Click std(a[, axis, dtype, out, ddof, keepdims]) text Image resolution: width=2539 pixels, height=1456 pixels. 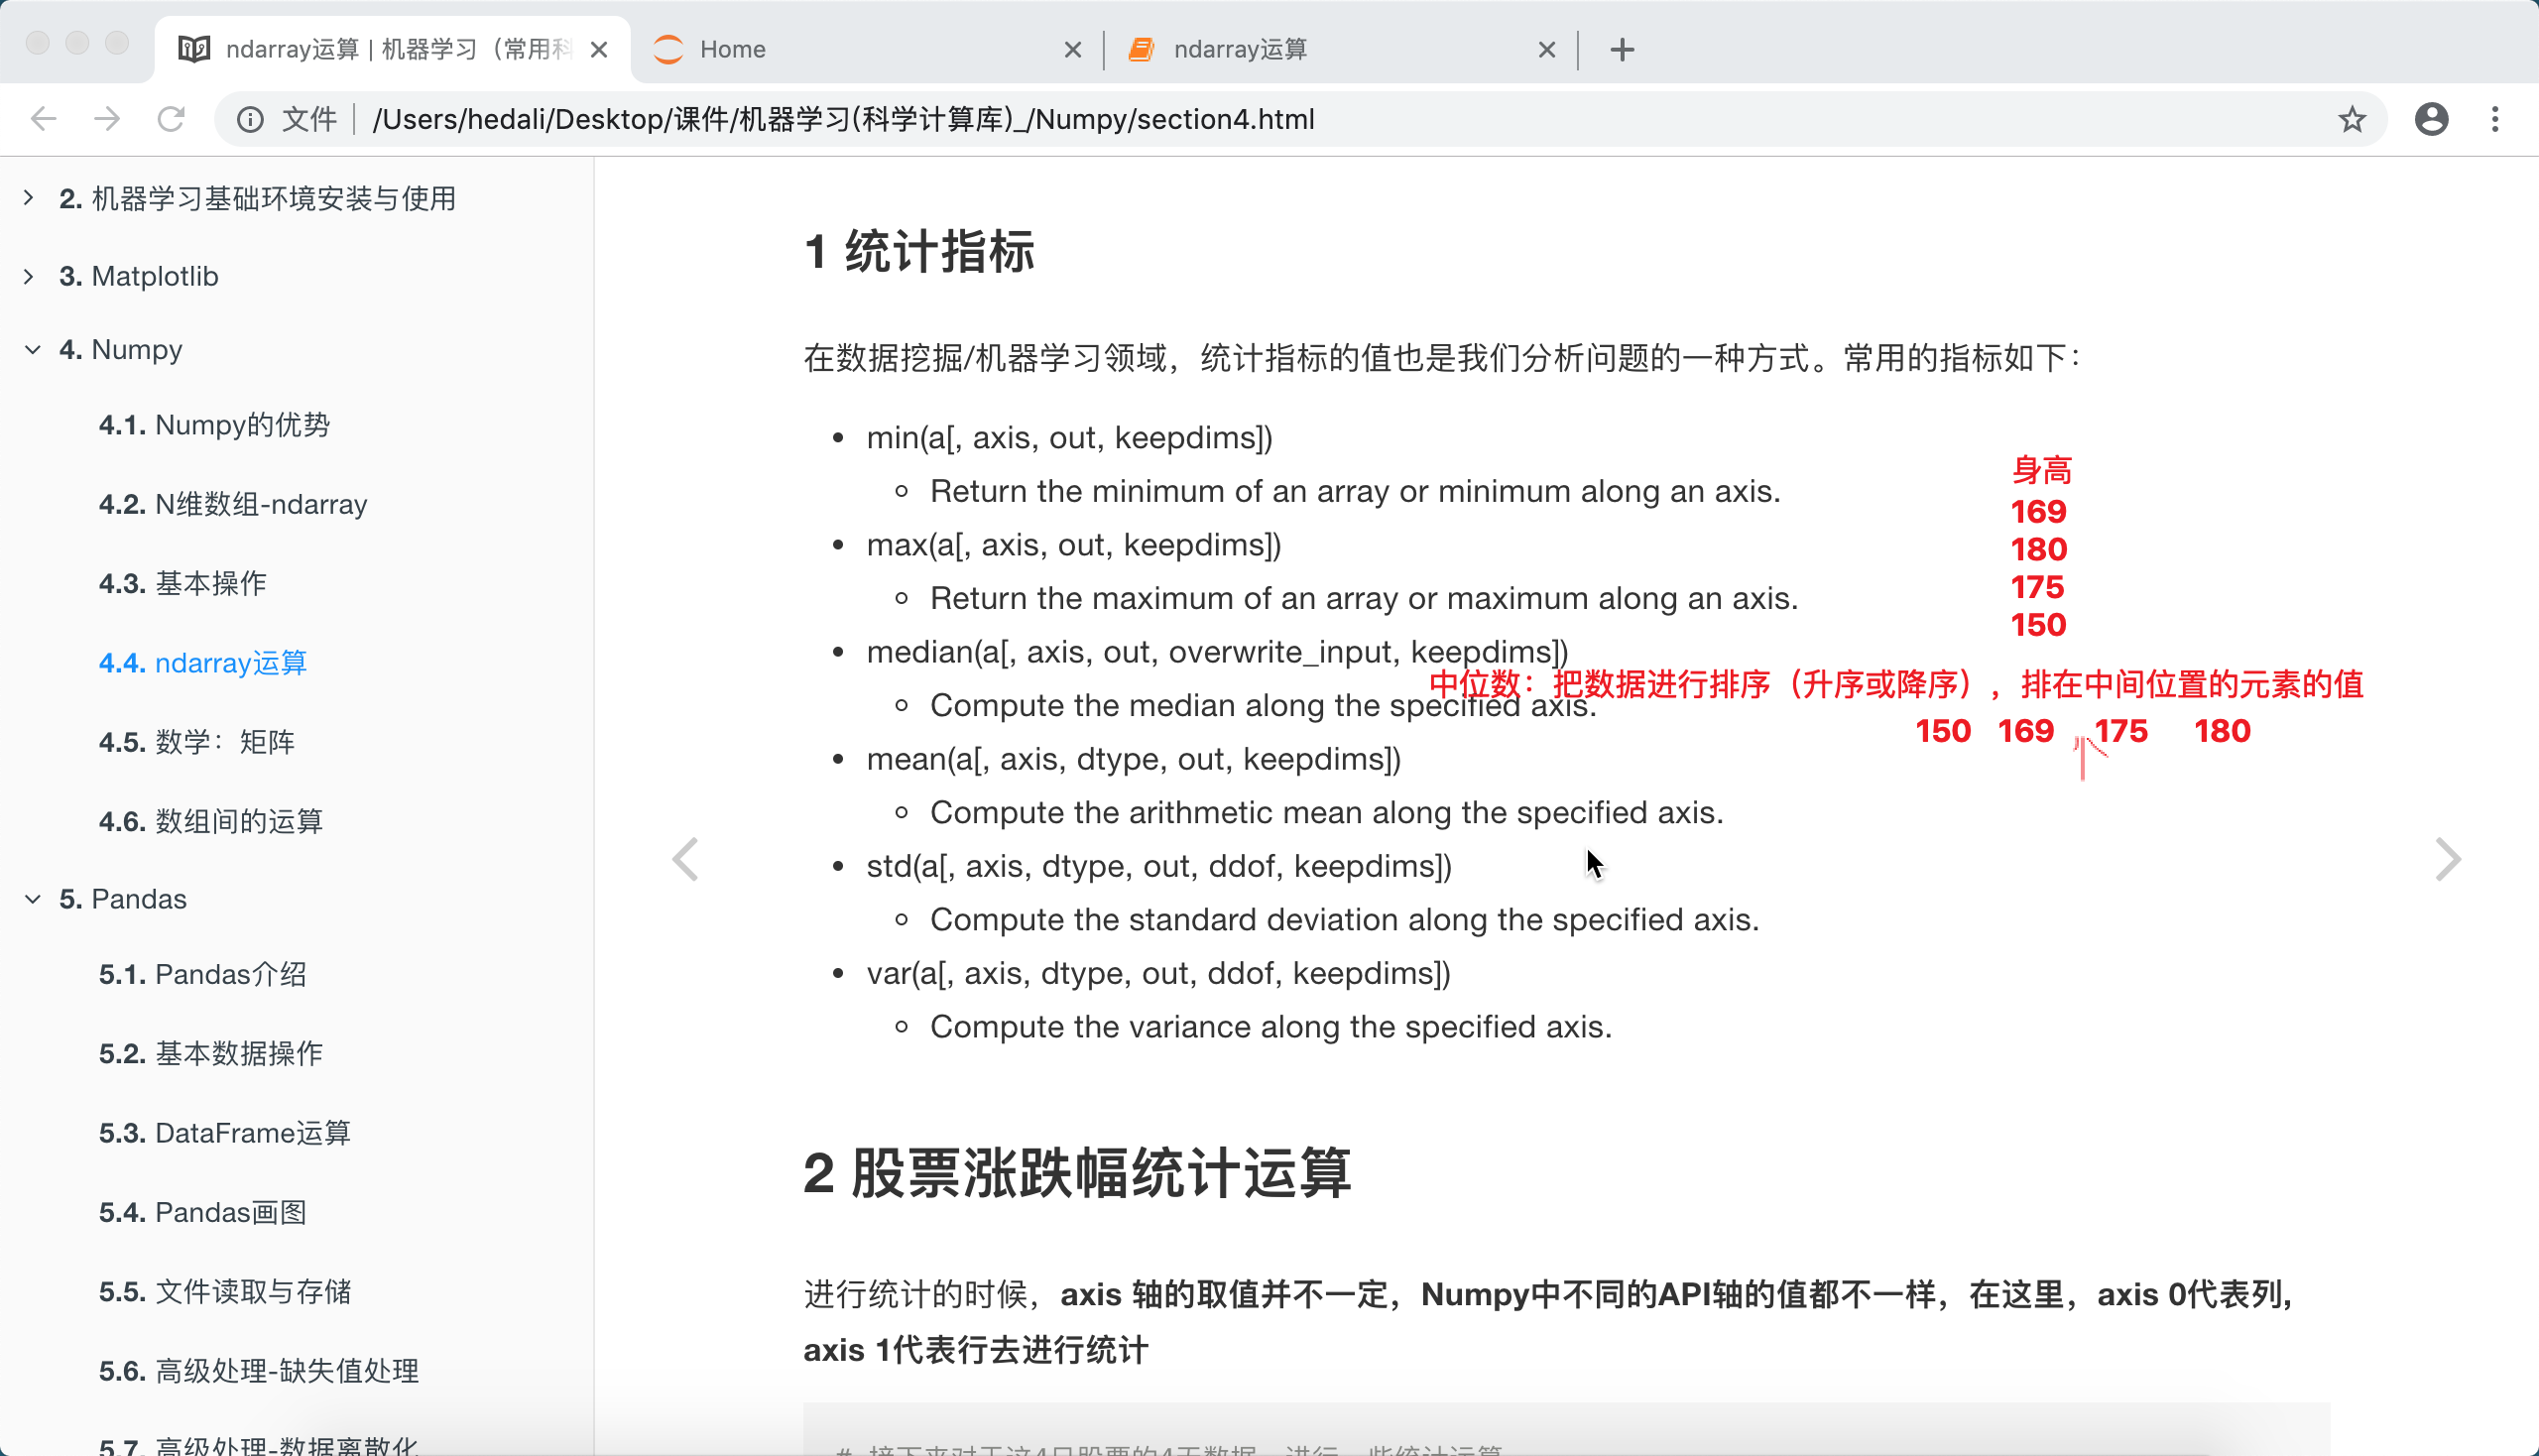(1159, 865)
